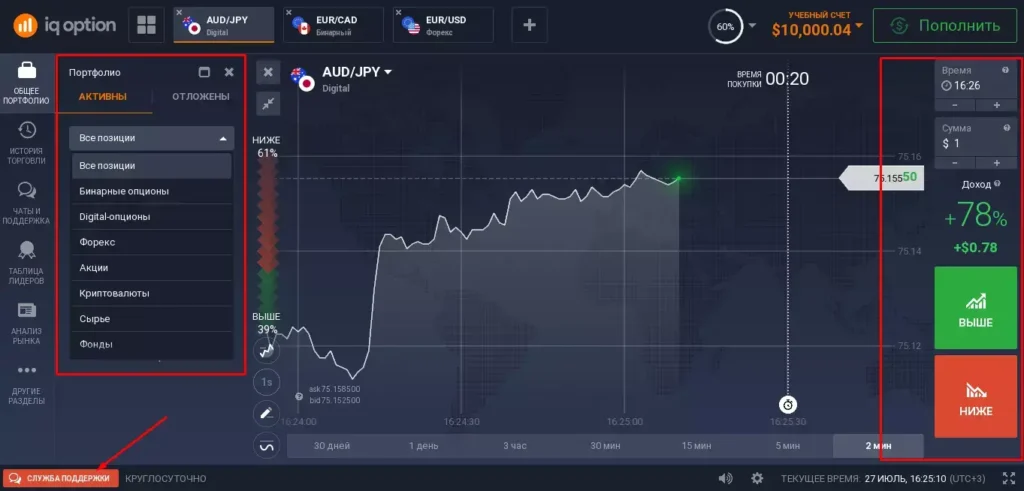Select 30 мин timeframe
This screenshot has width=1024, height=491.
click(x=605, y=446)
